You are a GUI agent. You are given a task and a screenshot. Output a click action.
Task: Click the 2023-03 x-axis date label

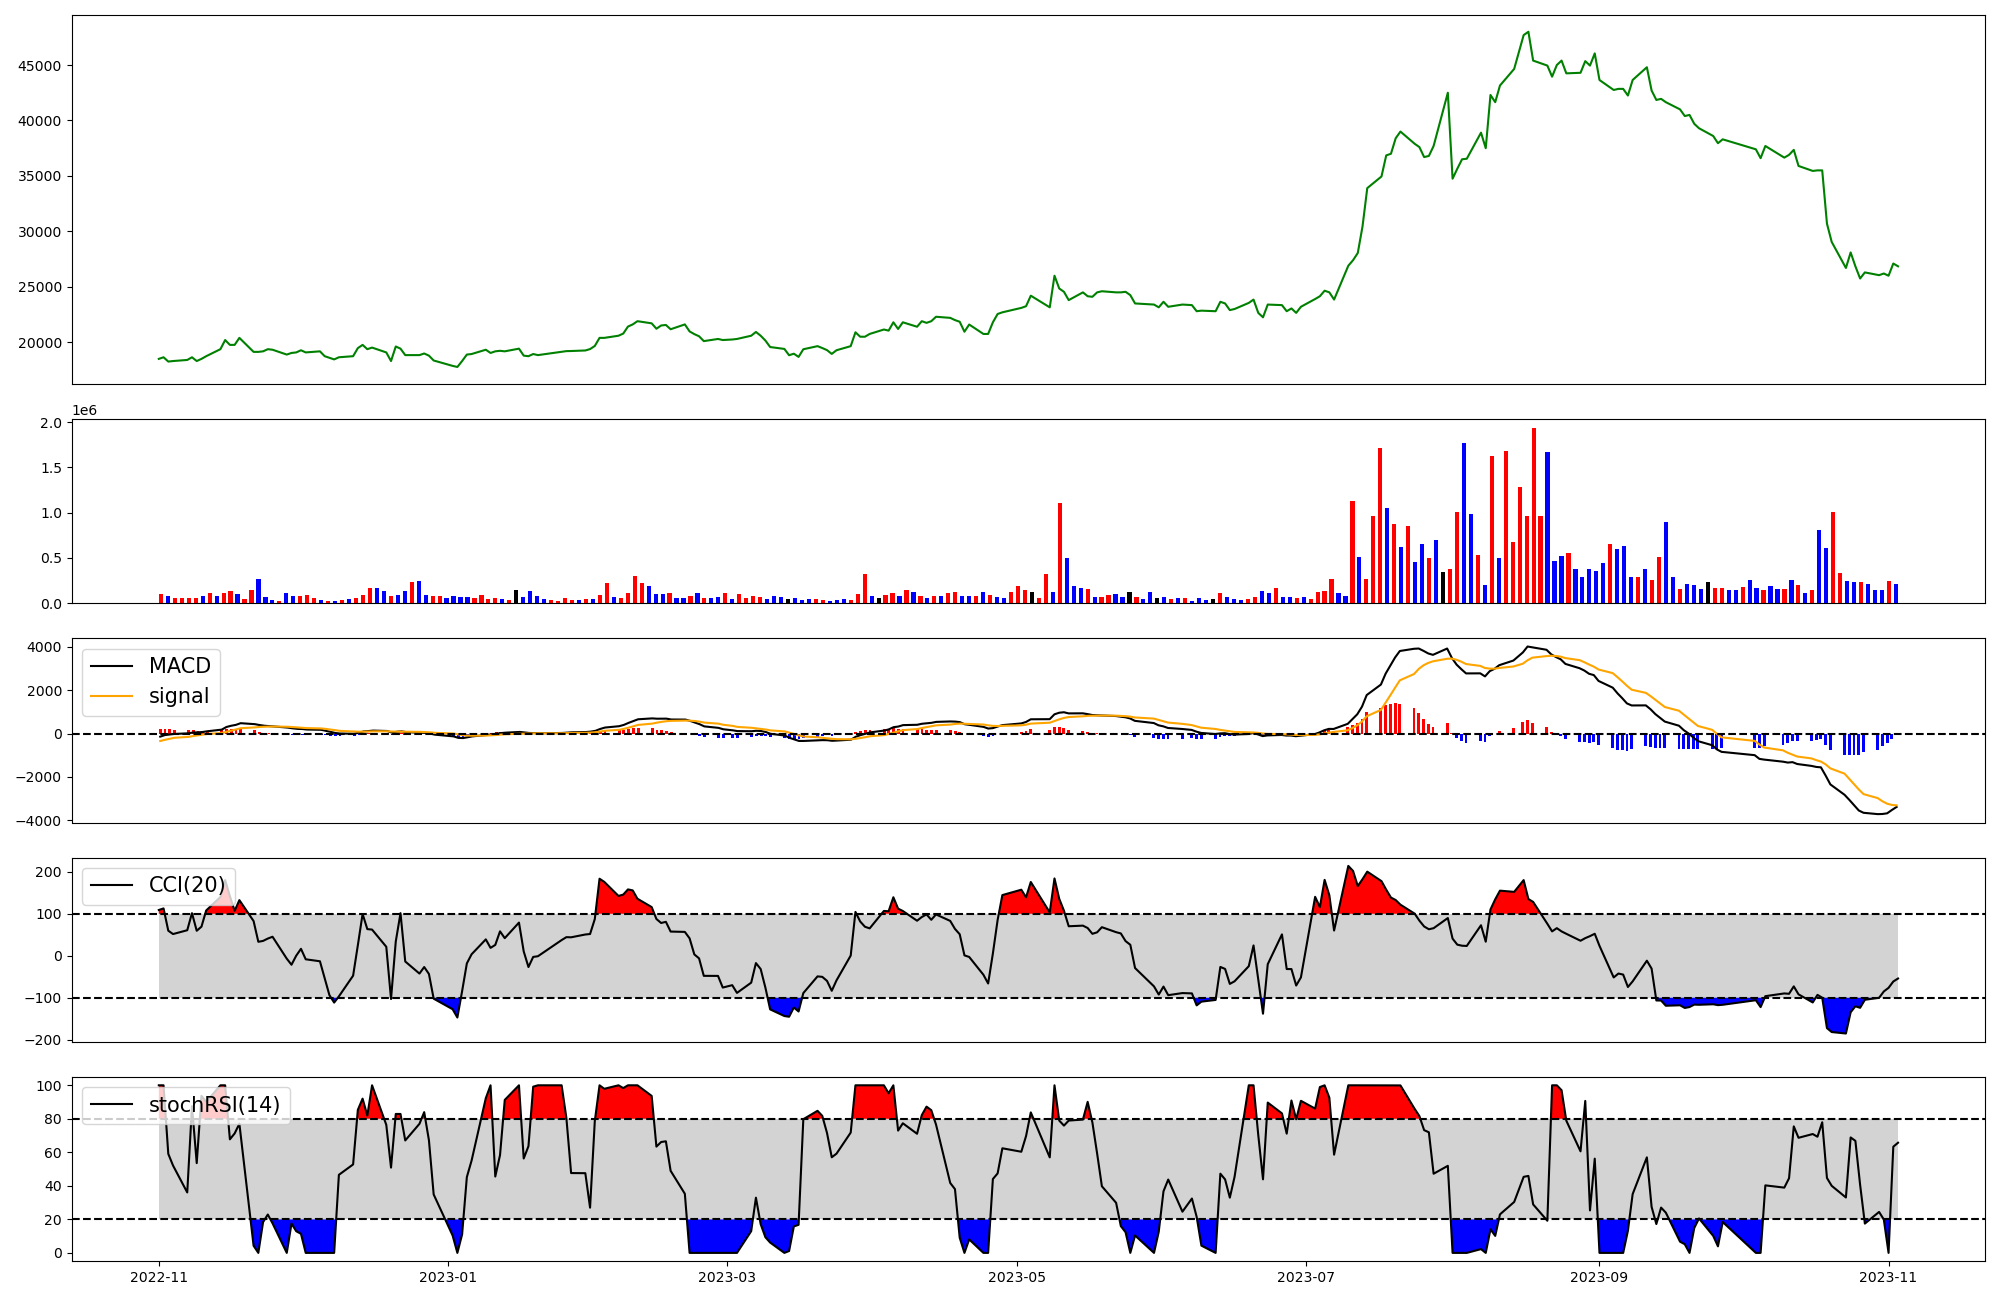727,1277
